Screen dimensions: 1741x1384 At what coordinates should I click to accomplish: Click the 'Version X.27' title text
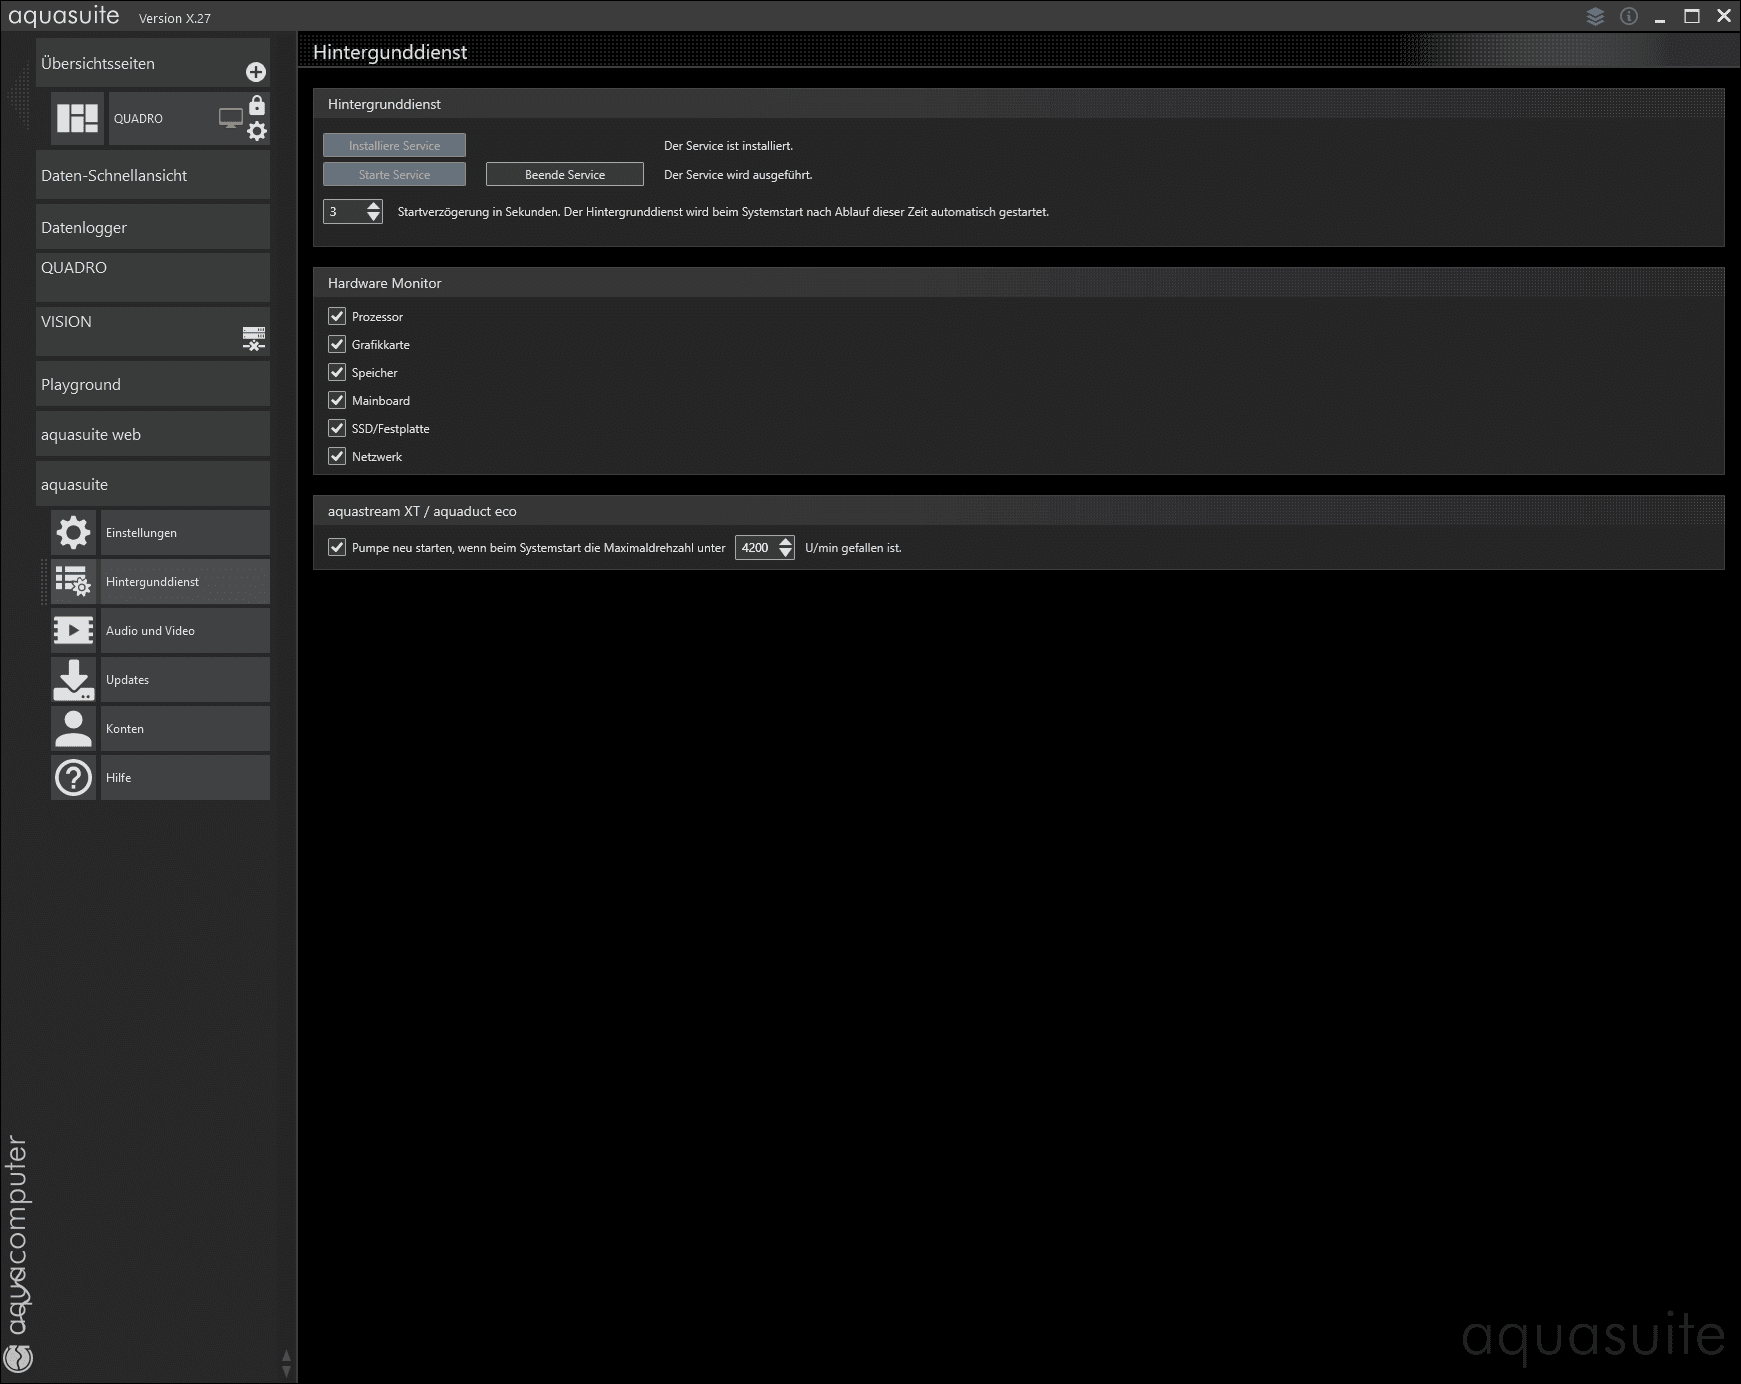click(x=175, y=18)
